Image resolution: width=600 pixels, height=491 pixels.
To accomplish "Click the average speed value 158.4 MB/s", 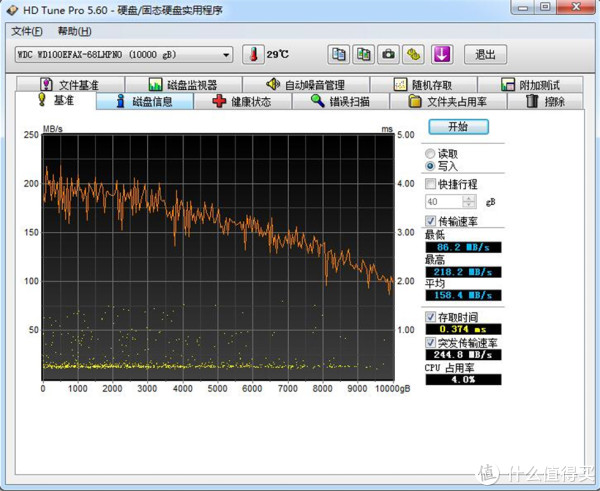I will (463, 295).
